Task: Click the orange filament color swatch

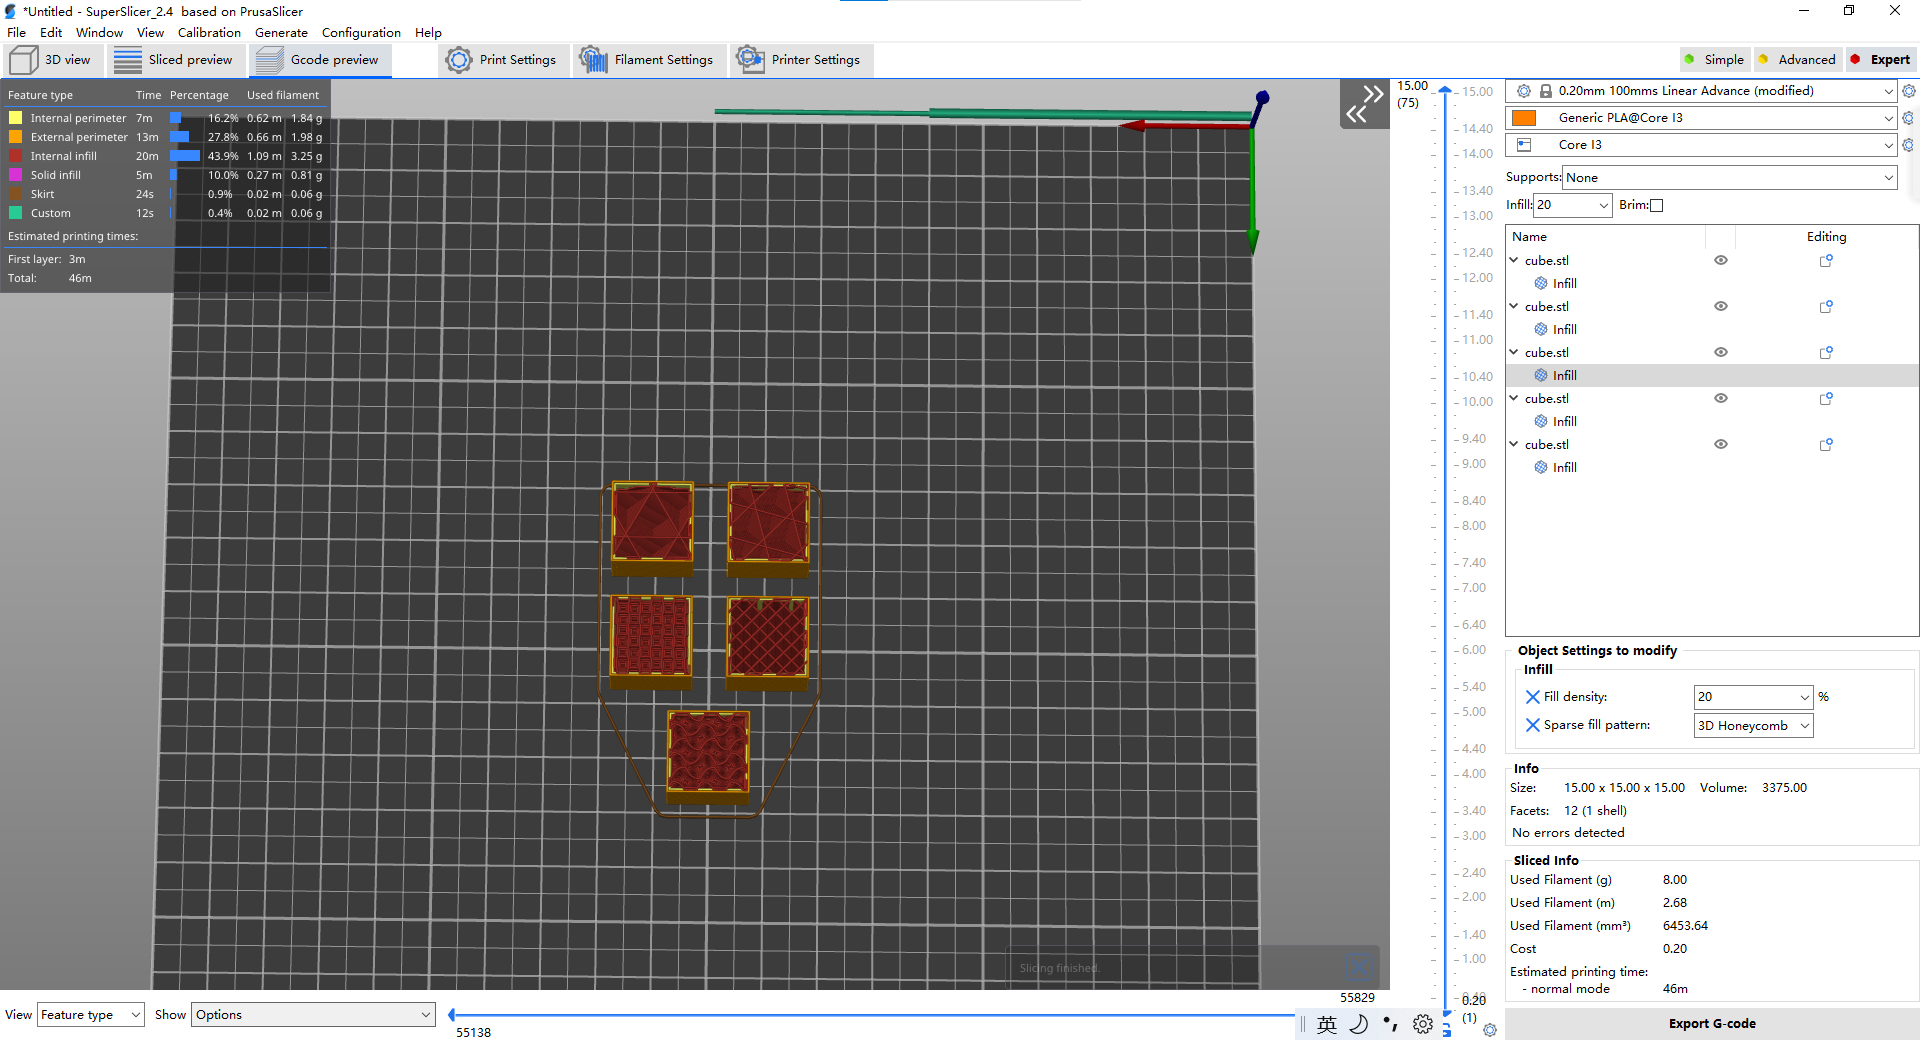Action: click(x=1524, y=118)
